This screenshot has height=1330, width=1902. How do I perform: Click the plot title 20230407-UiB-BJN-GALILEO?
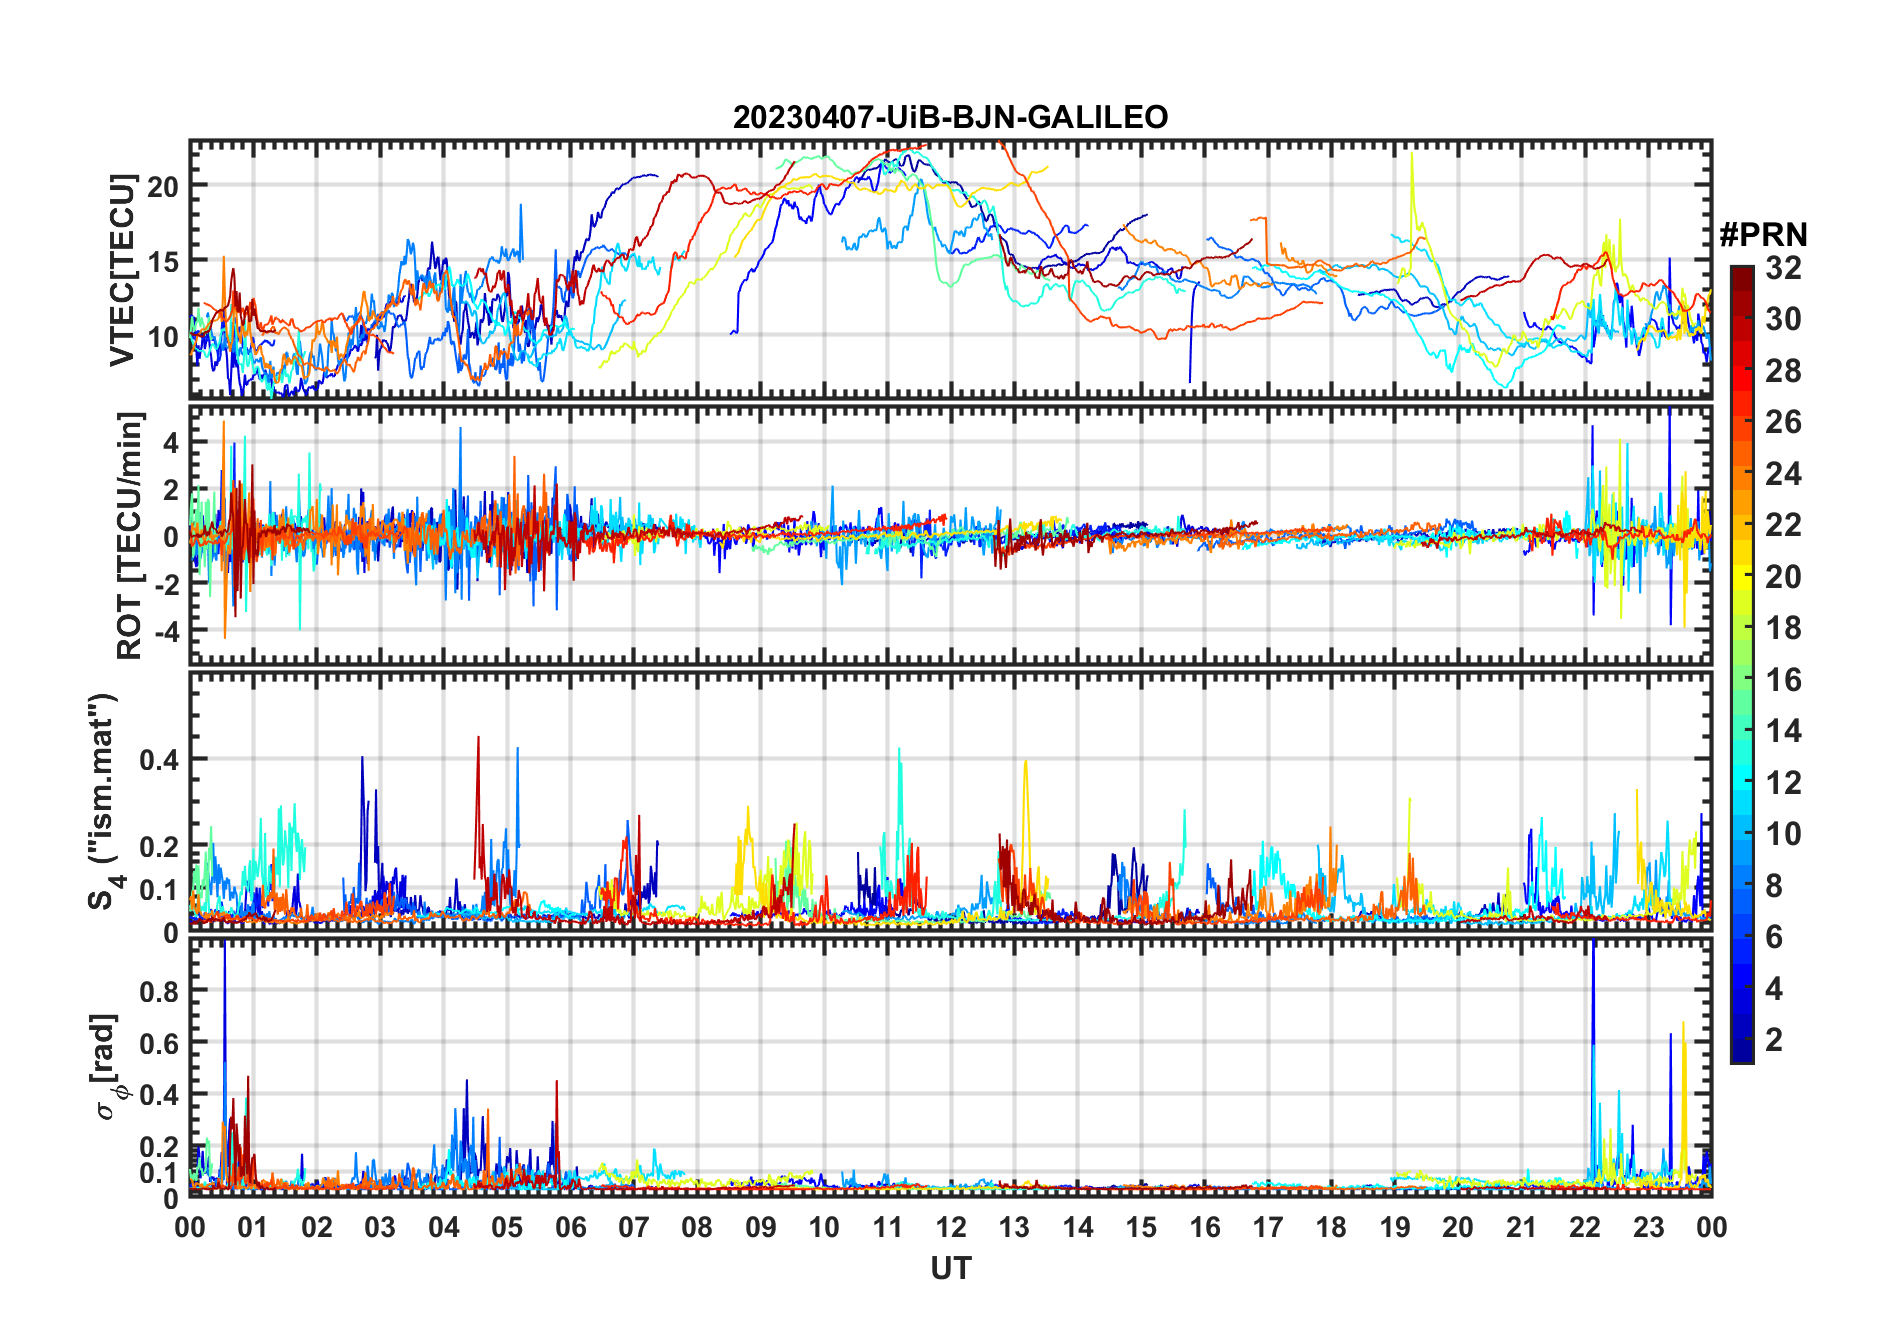click(950, 117)
